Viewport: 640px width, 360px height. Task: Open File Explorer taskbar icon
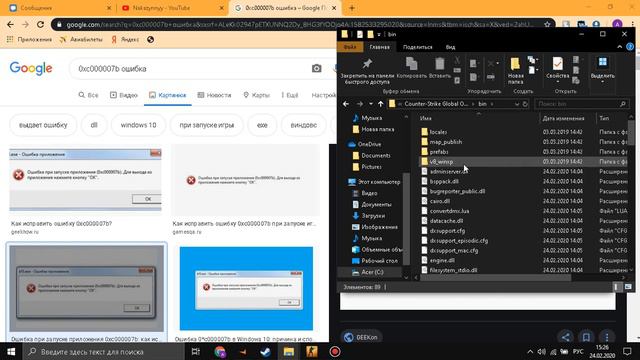289,351
